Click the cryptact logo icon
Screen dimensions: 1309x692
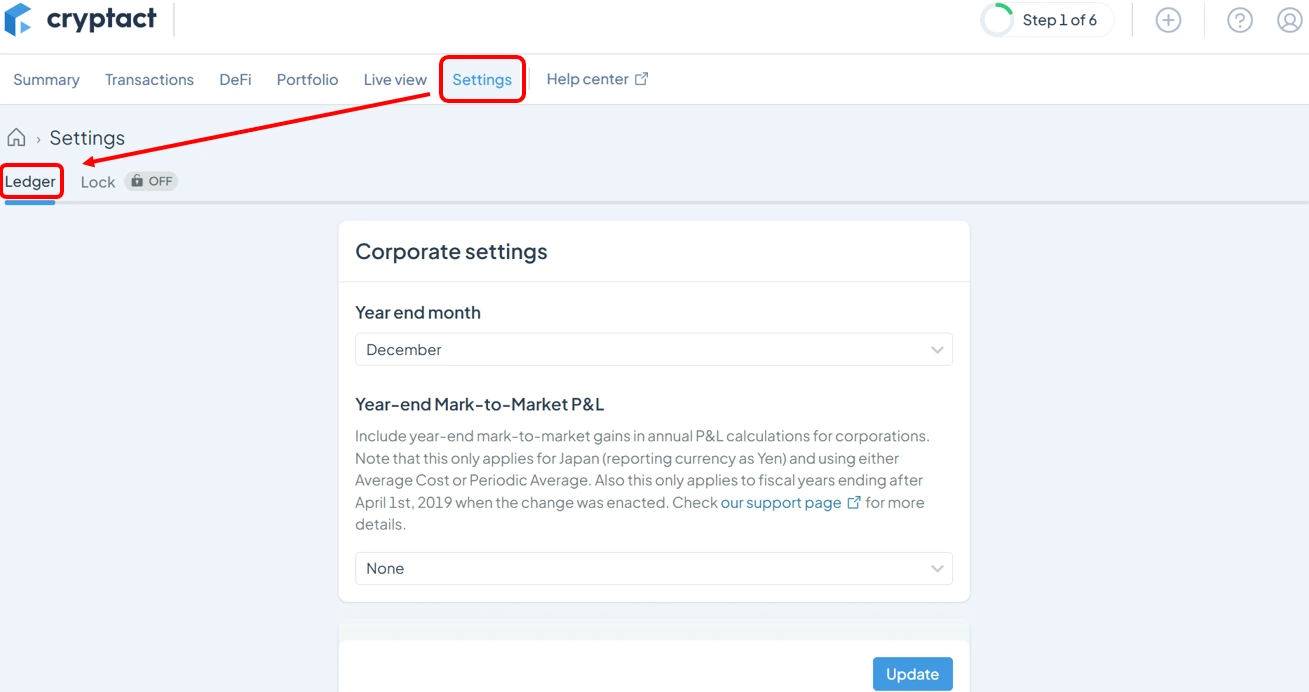click(x=18, y=19)
